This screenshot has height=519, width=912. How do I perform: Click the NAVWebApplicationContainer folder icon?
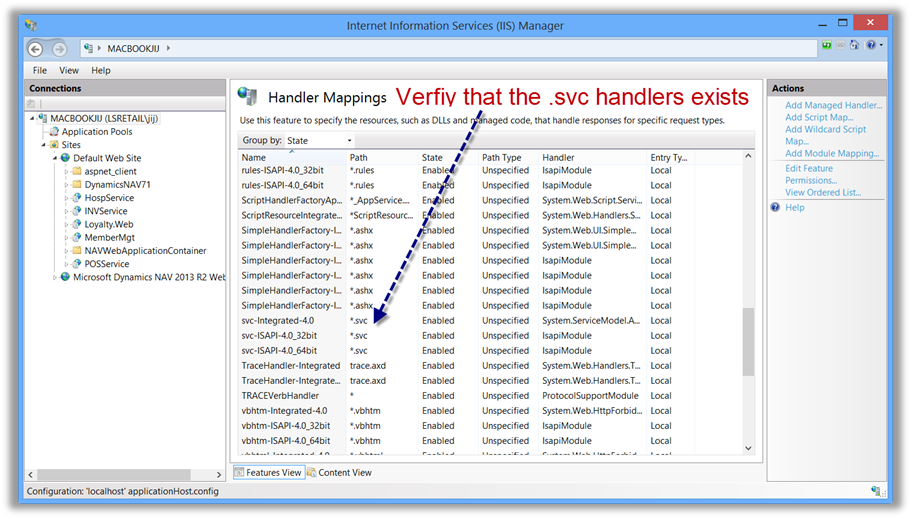point(77,251)
